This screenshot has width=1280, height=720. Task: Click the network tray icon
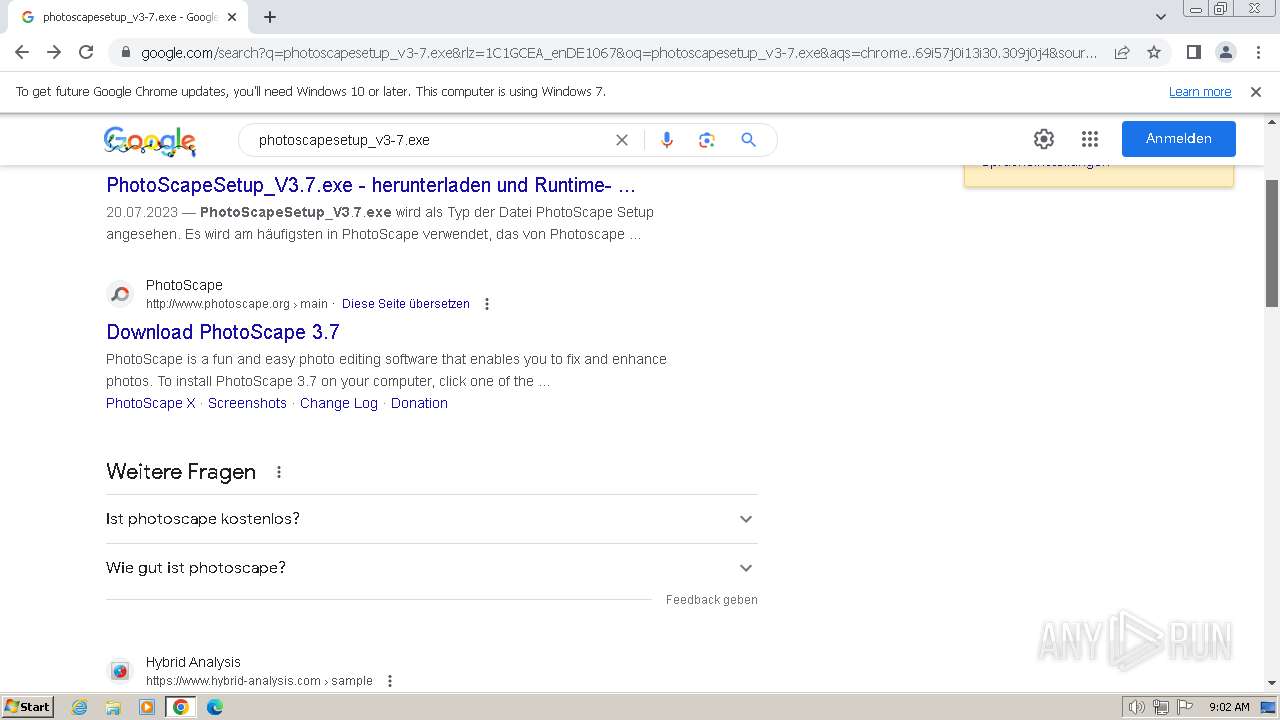point(1161,707)
